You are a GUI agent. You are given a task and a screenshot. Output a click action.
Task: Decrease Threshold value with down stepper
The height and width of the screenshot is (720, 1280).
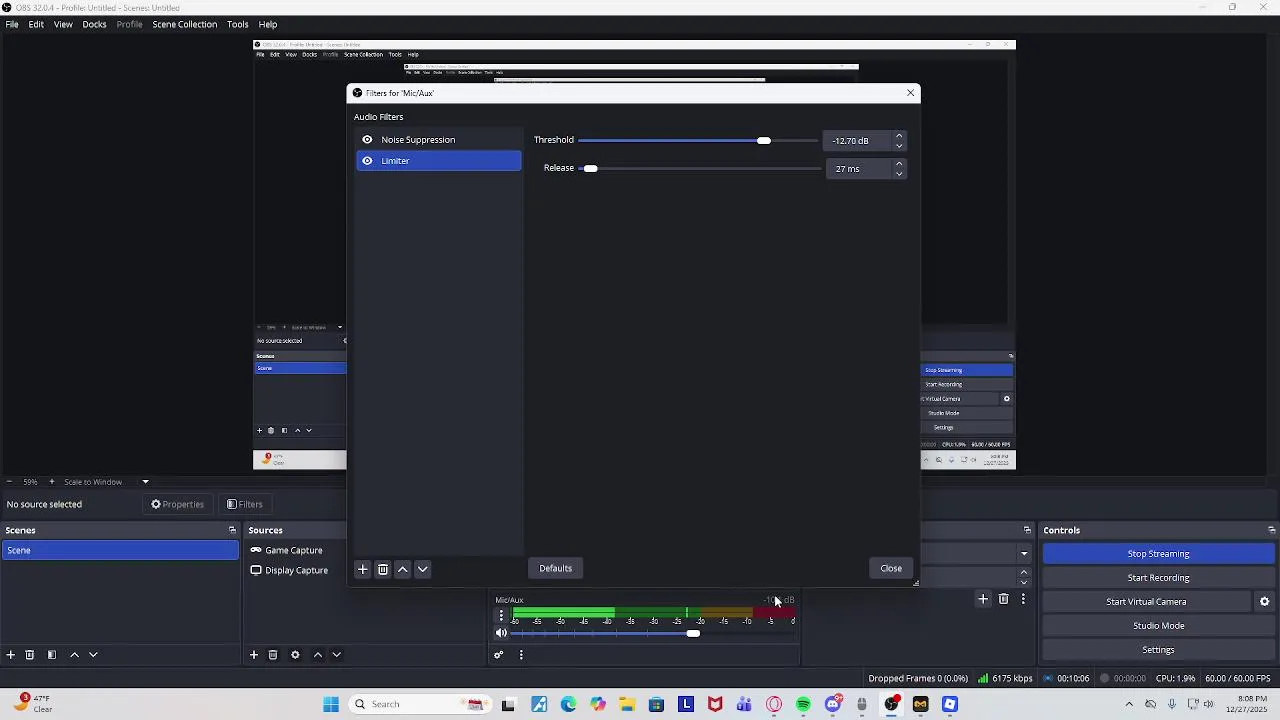pos(899,146)
